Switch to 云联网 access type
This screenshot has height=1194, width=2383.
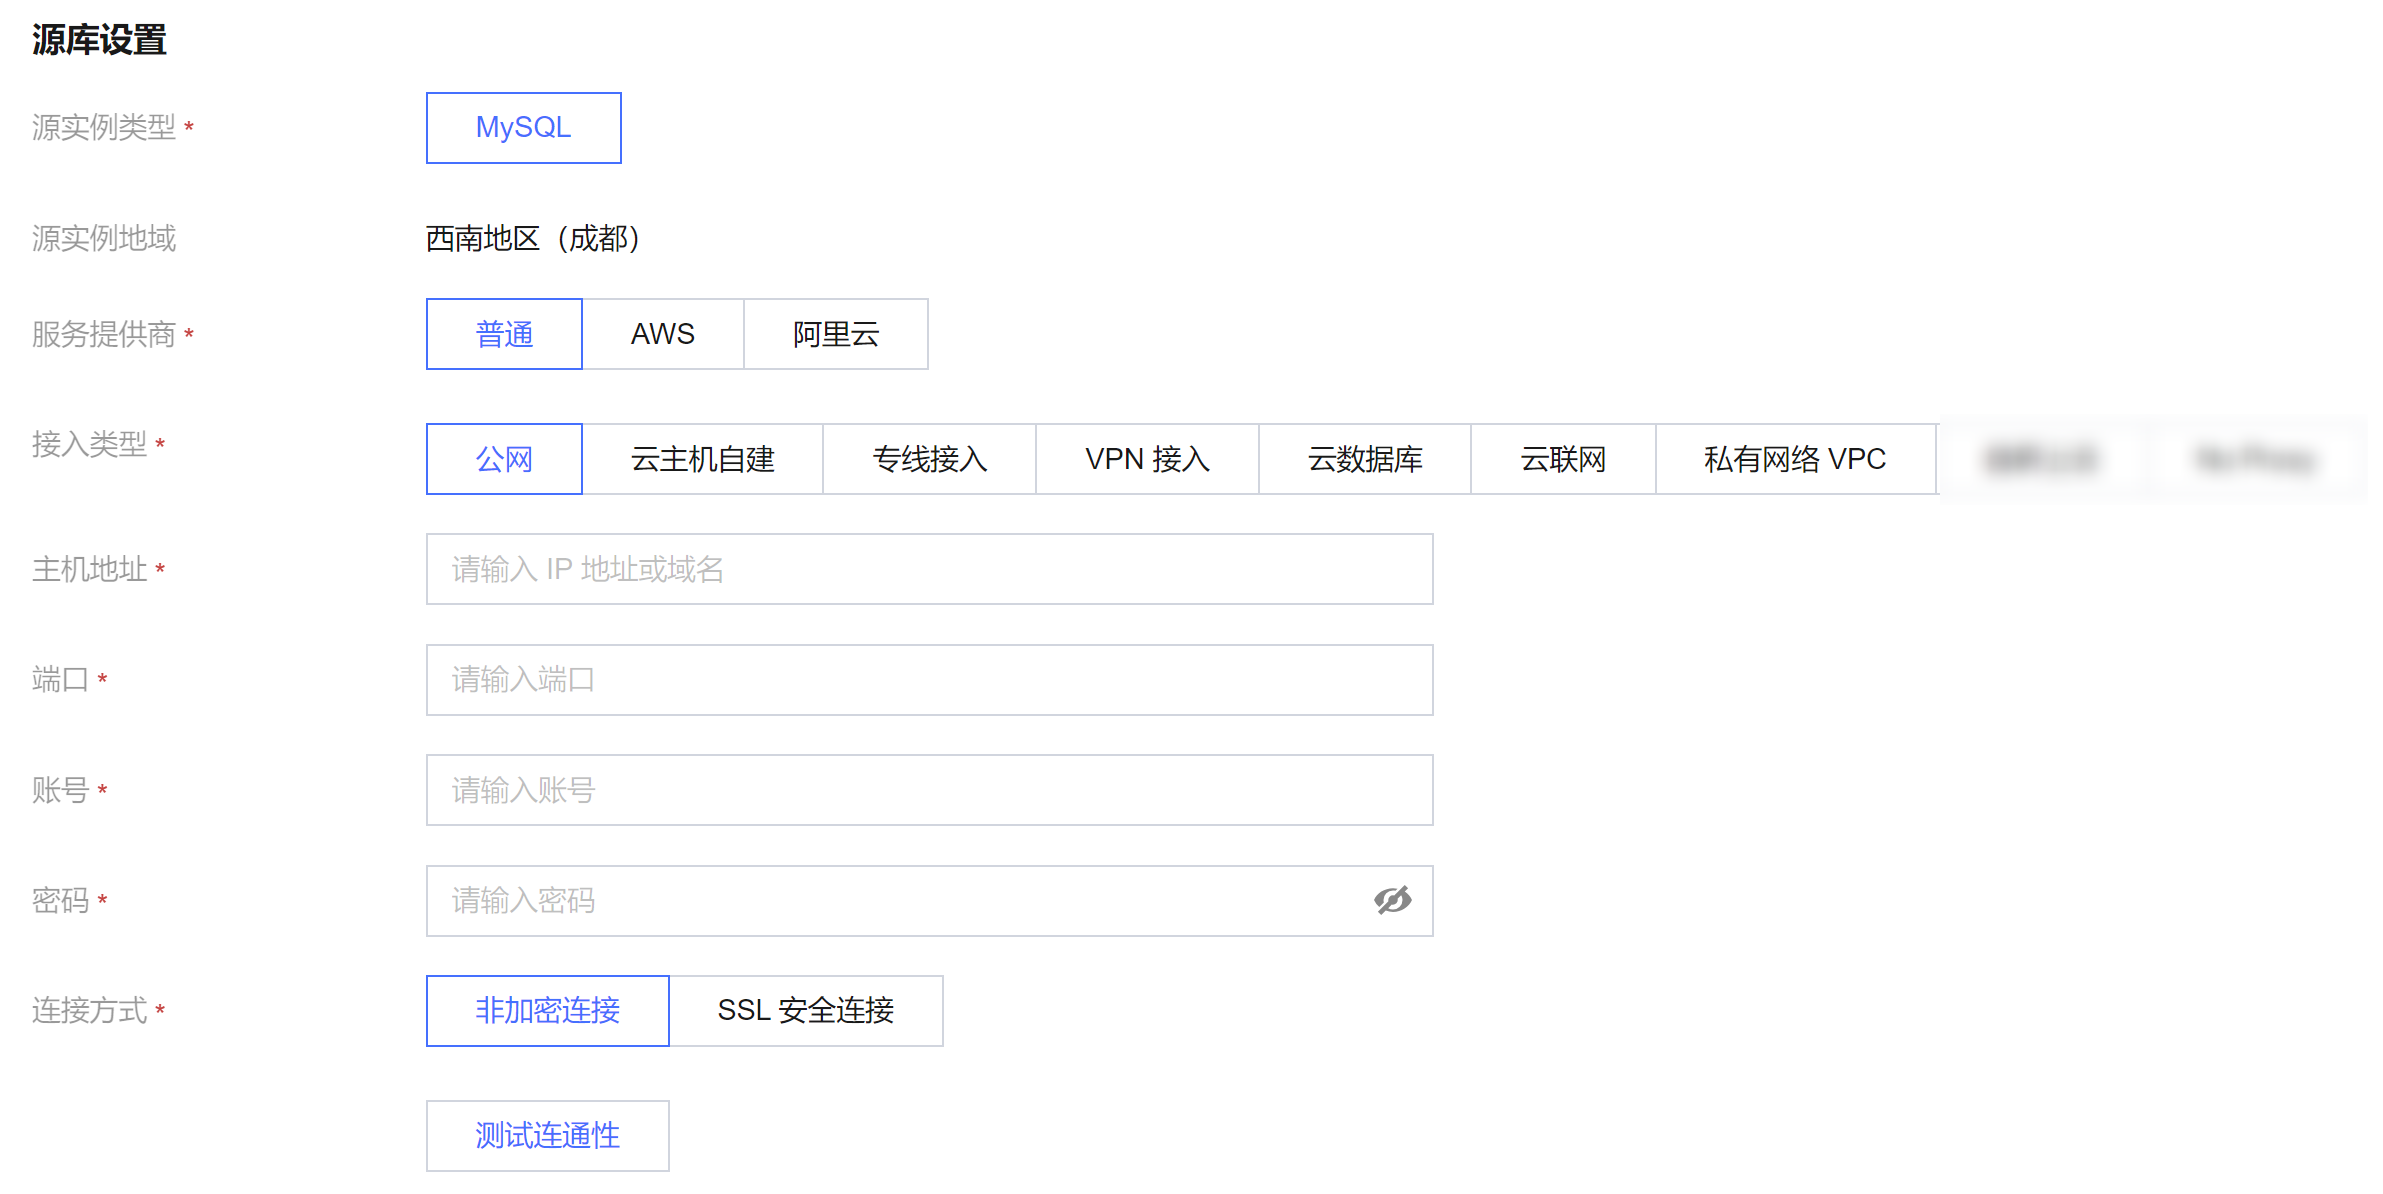click(1561, 458)
